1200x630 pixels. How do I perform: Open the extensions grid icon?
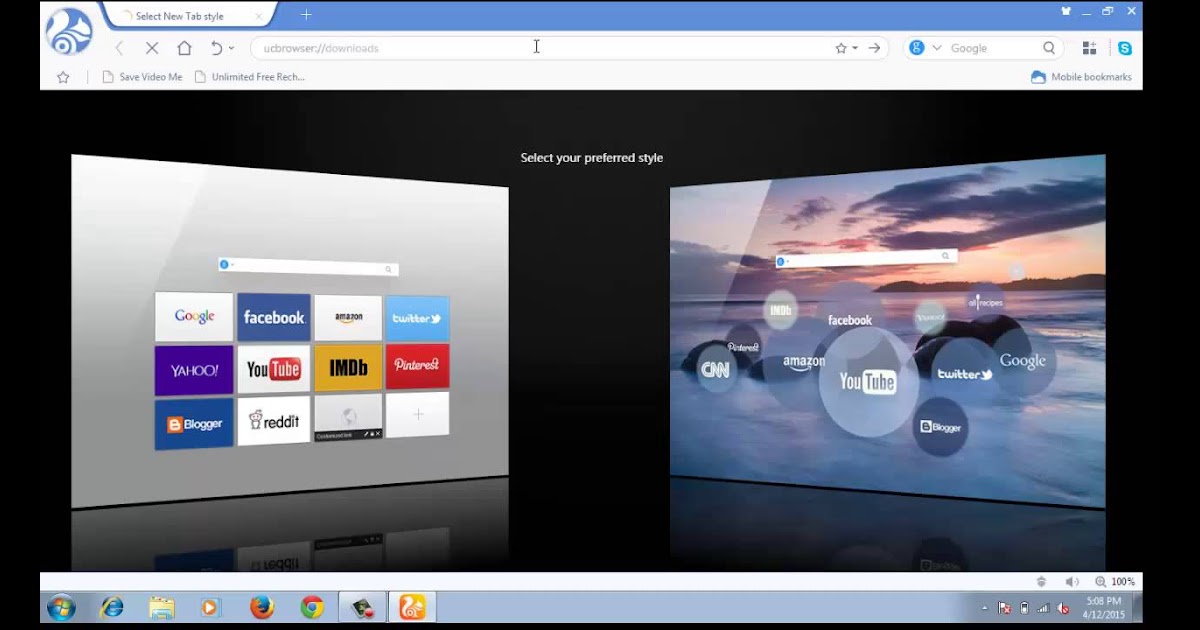pos(1089,48)
